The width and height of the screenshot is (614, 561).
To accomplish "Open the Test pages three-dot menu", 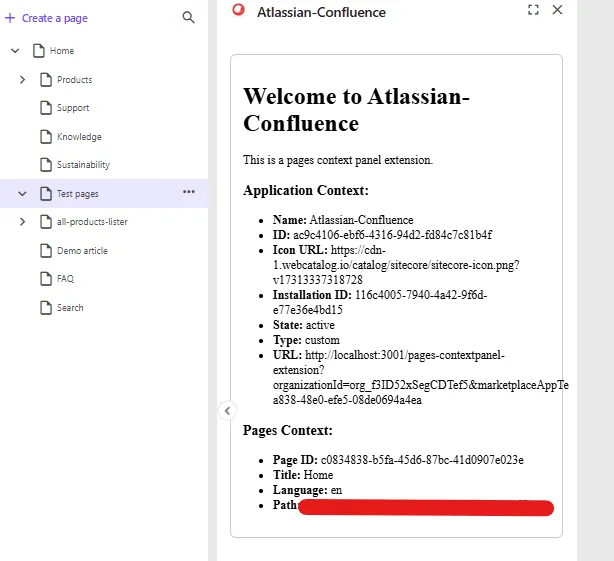I will click(x=189, y=193).
